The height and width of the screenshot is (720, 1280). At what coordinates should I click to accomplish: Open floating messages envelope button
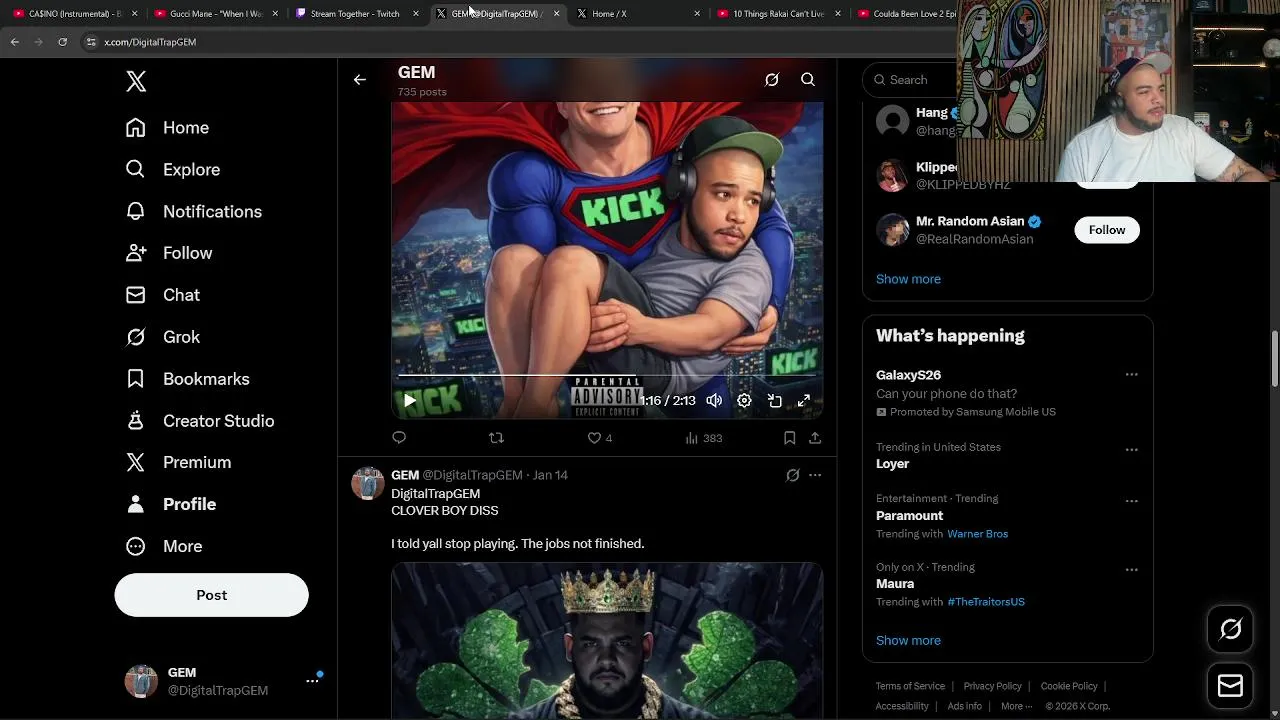click(x=1230, y=686)
